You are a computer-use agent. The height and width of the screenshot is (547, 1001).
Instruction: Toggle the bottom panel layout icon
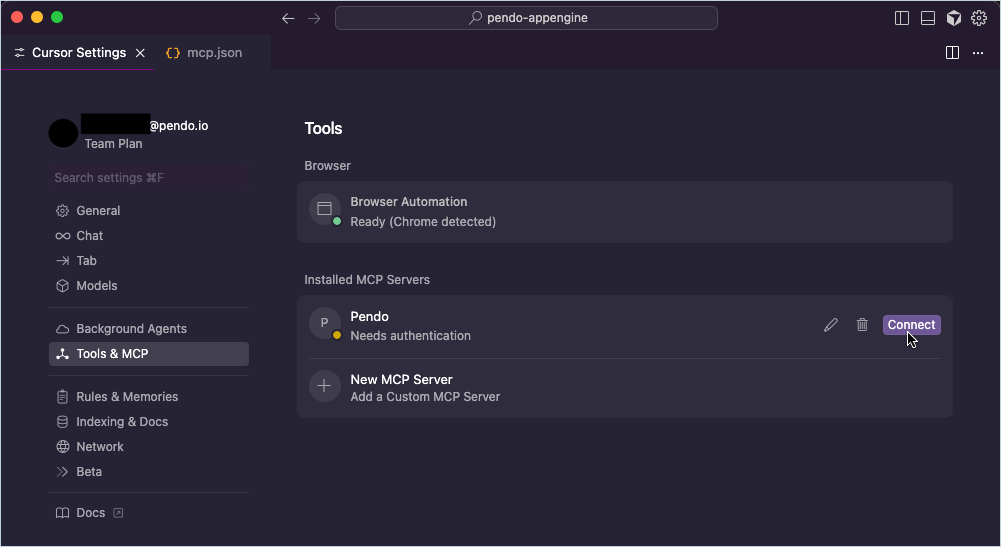[x=928, y=18]
